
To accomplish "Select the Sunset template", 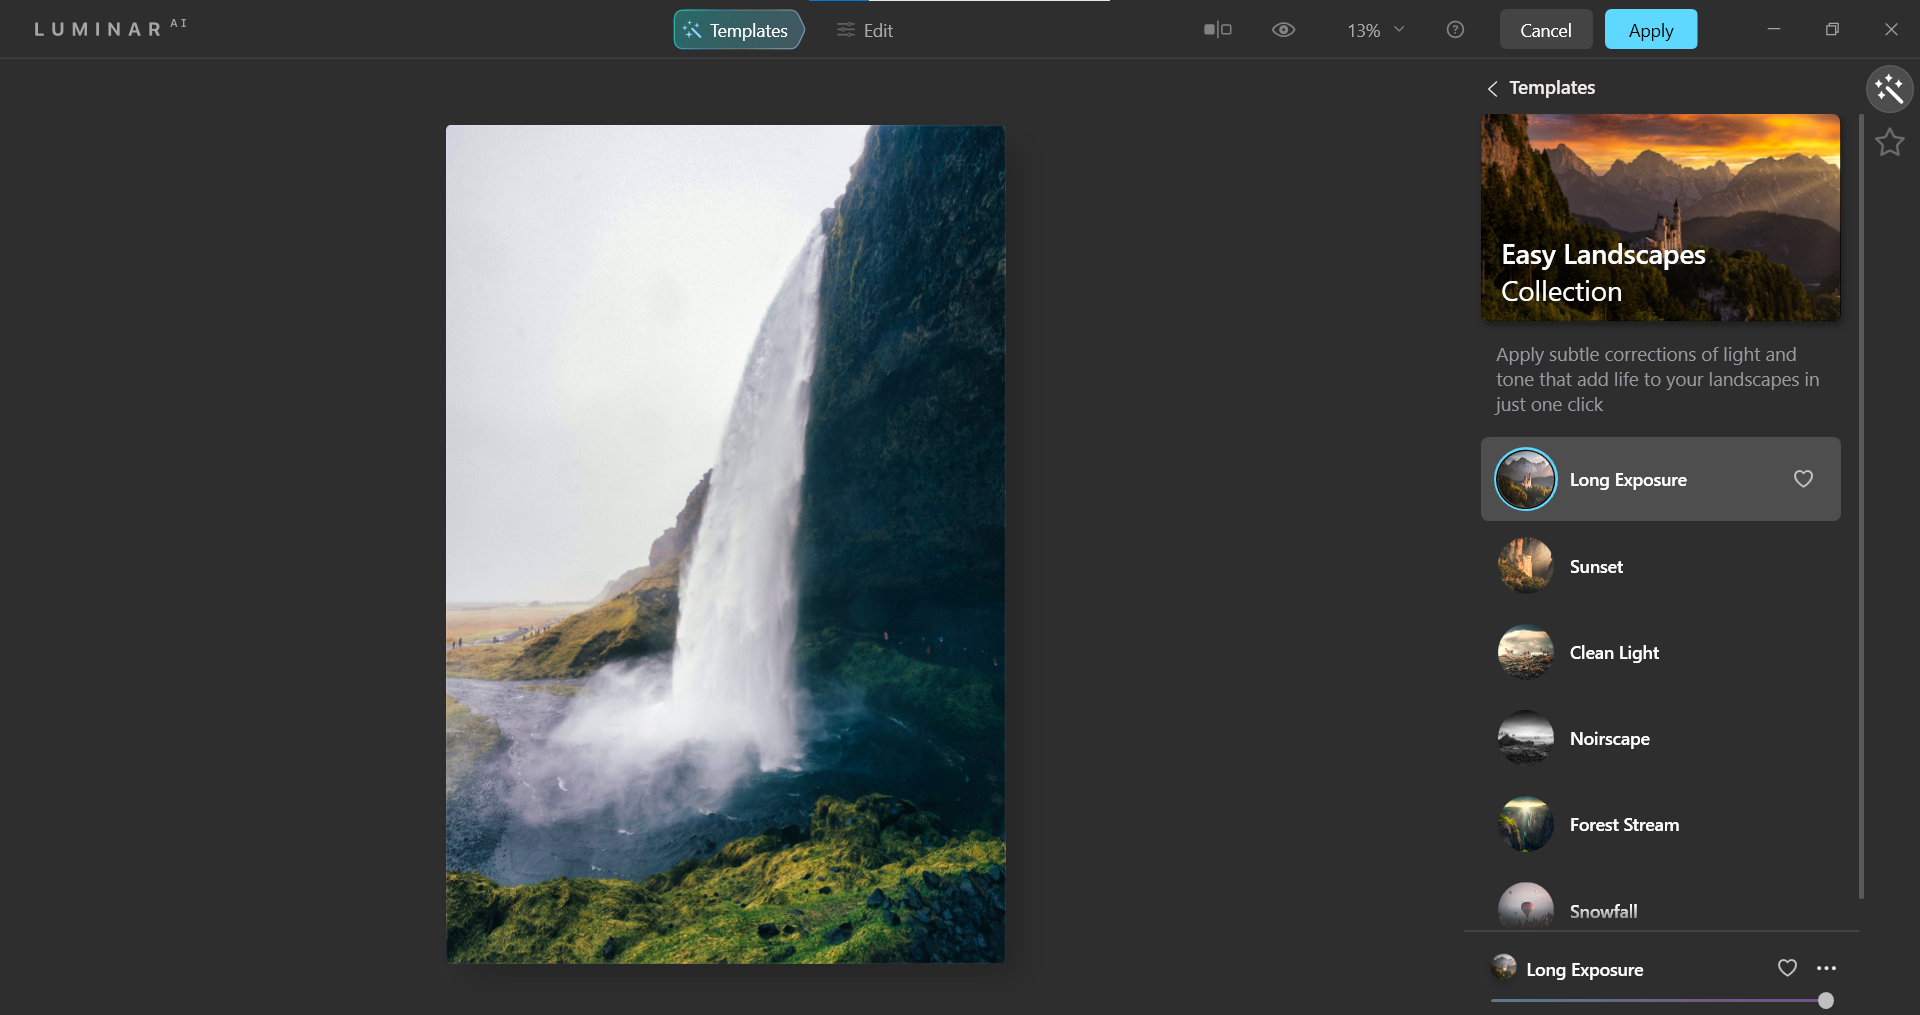I will (1660, 566).
